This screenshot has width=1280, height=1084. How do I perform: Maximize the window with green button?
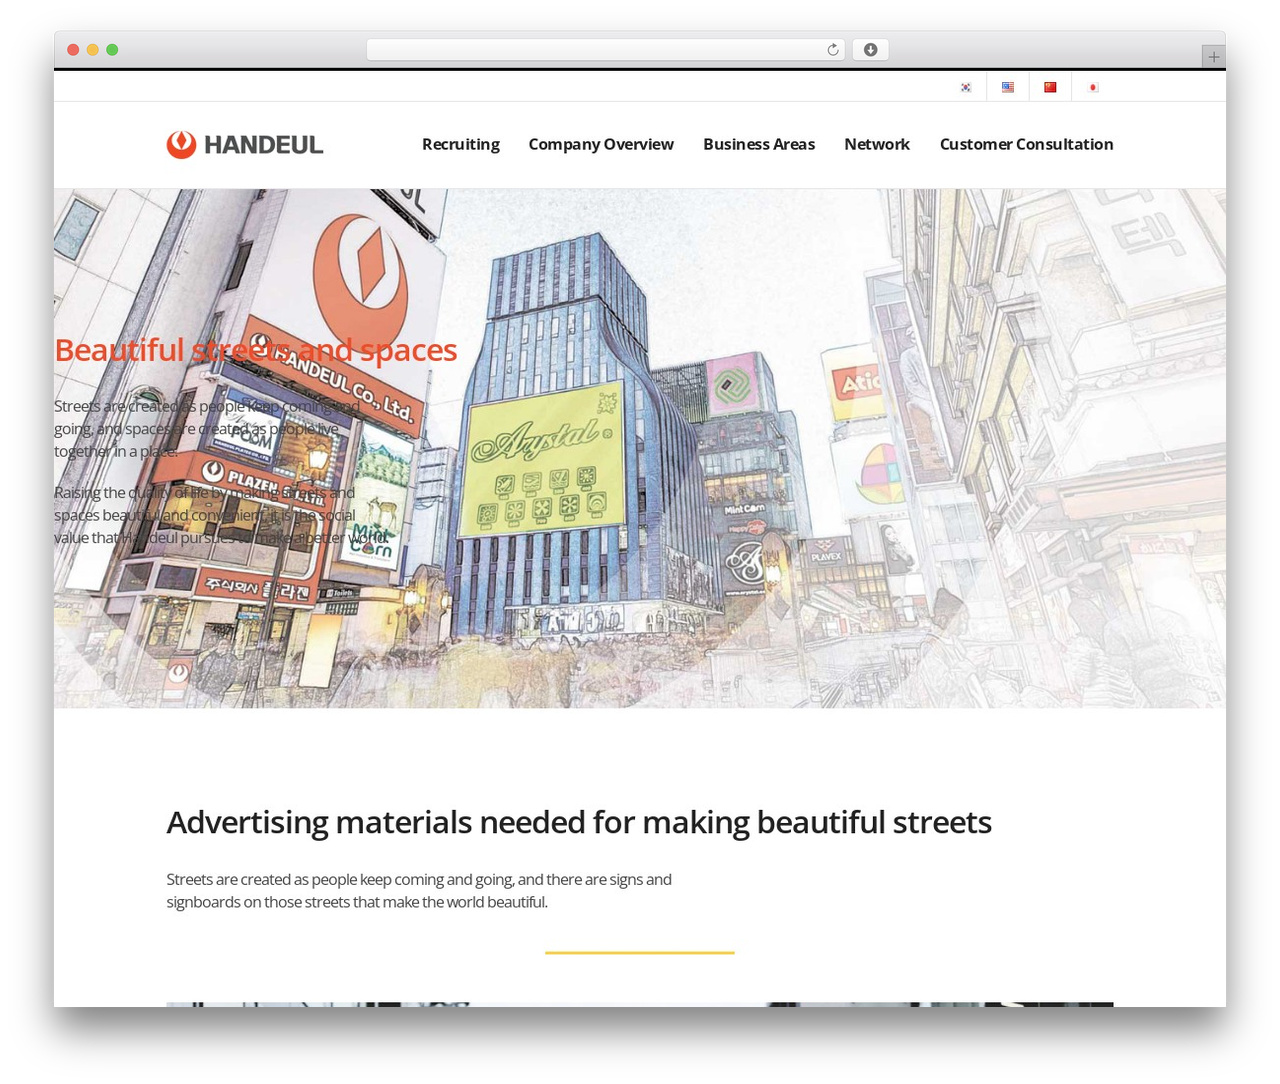click(112, 50)
